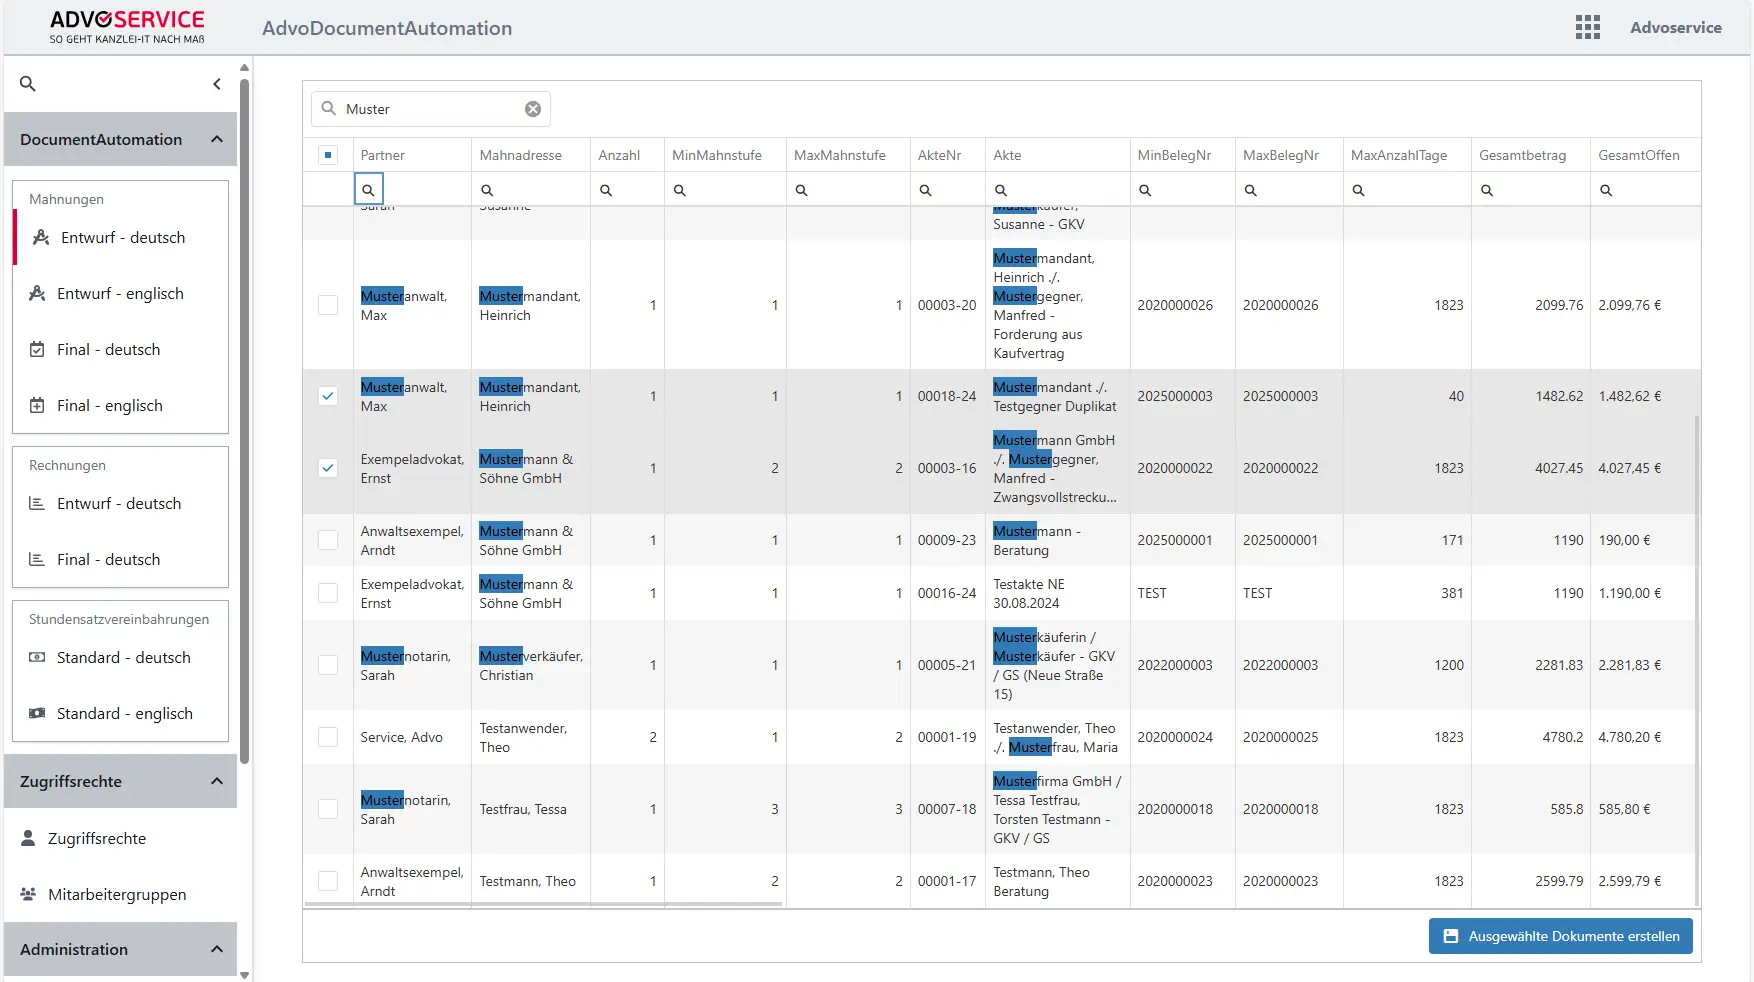Click the calendar icon next to Final - deutsch

37,349
